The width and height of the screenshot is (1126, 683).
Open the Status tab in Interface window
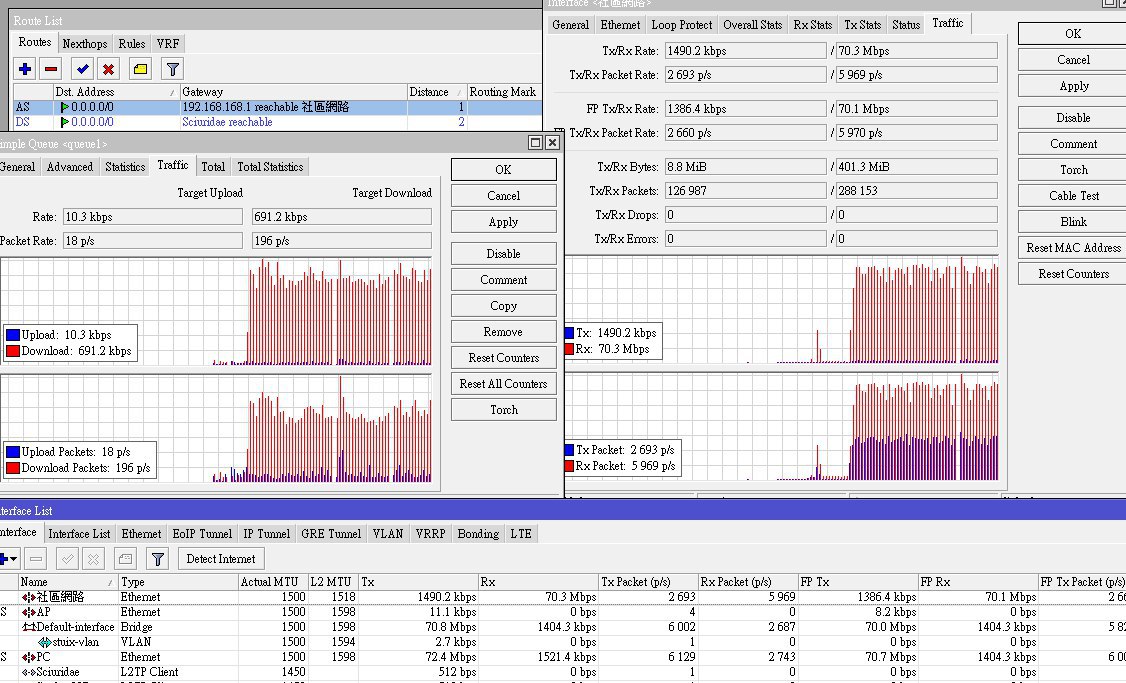point(906,24)
